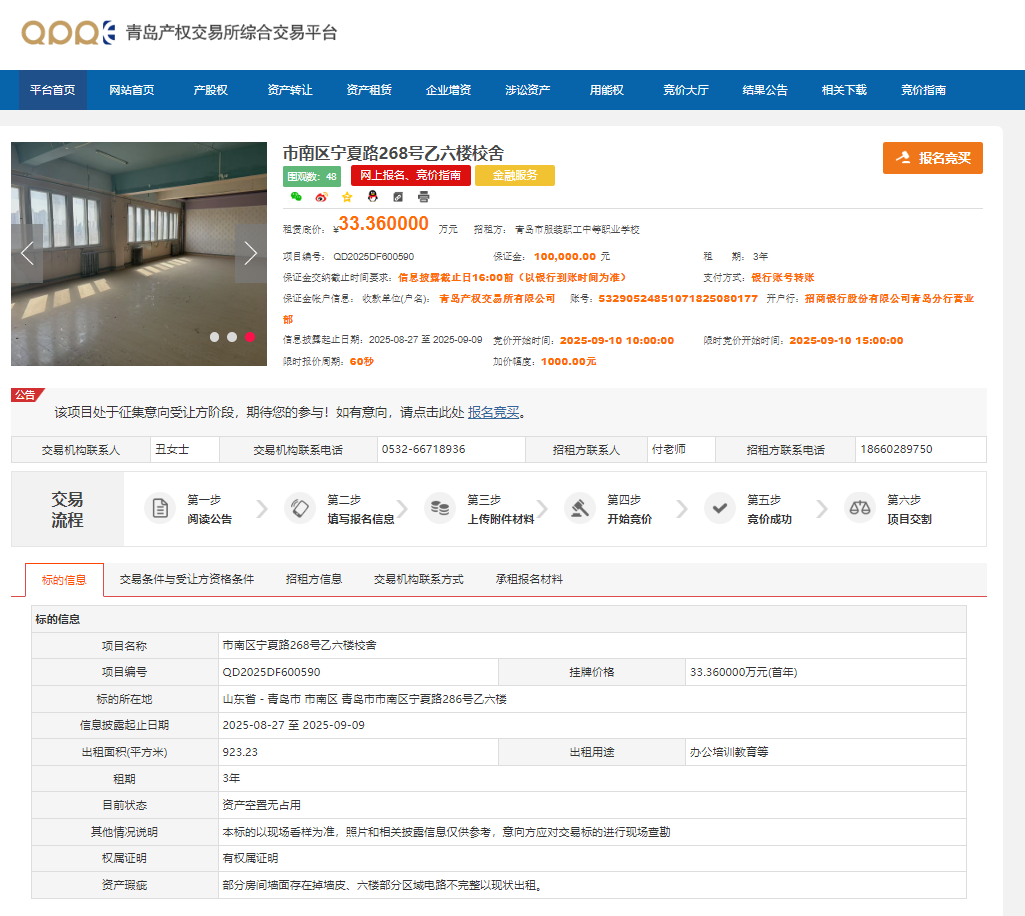
Task: Click the 上传附件材料 step icon
Action: (x=440, y=508)
